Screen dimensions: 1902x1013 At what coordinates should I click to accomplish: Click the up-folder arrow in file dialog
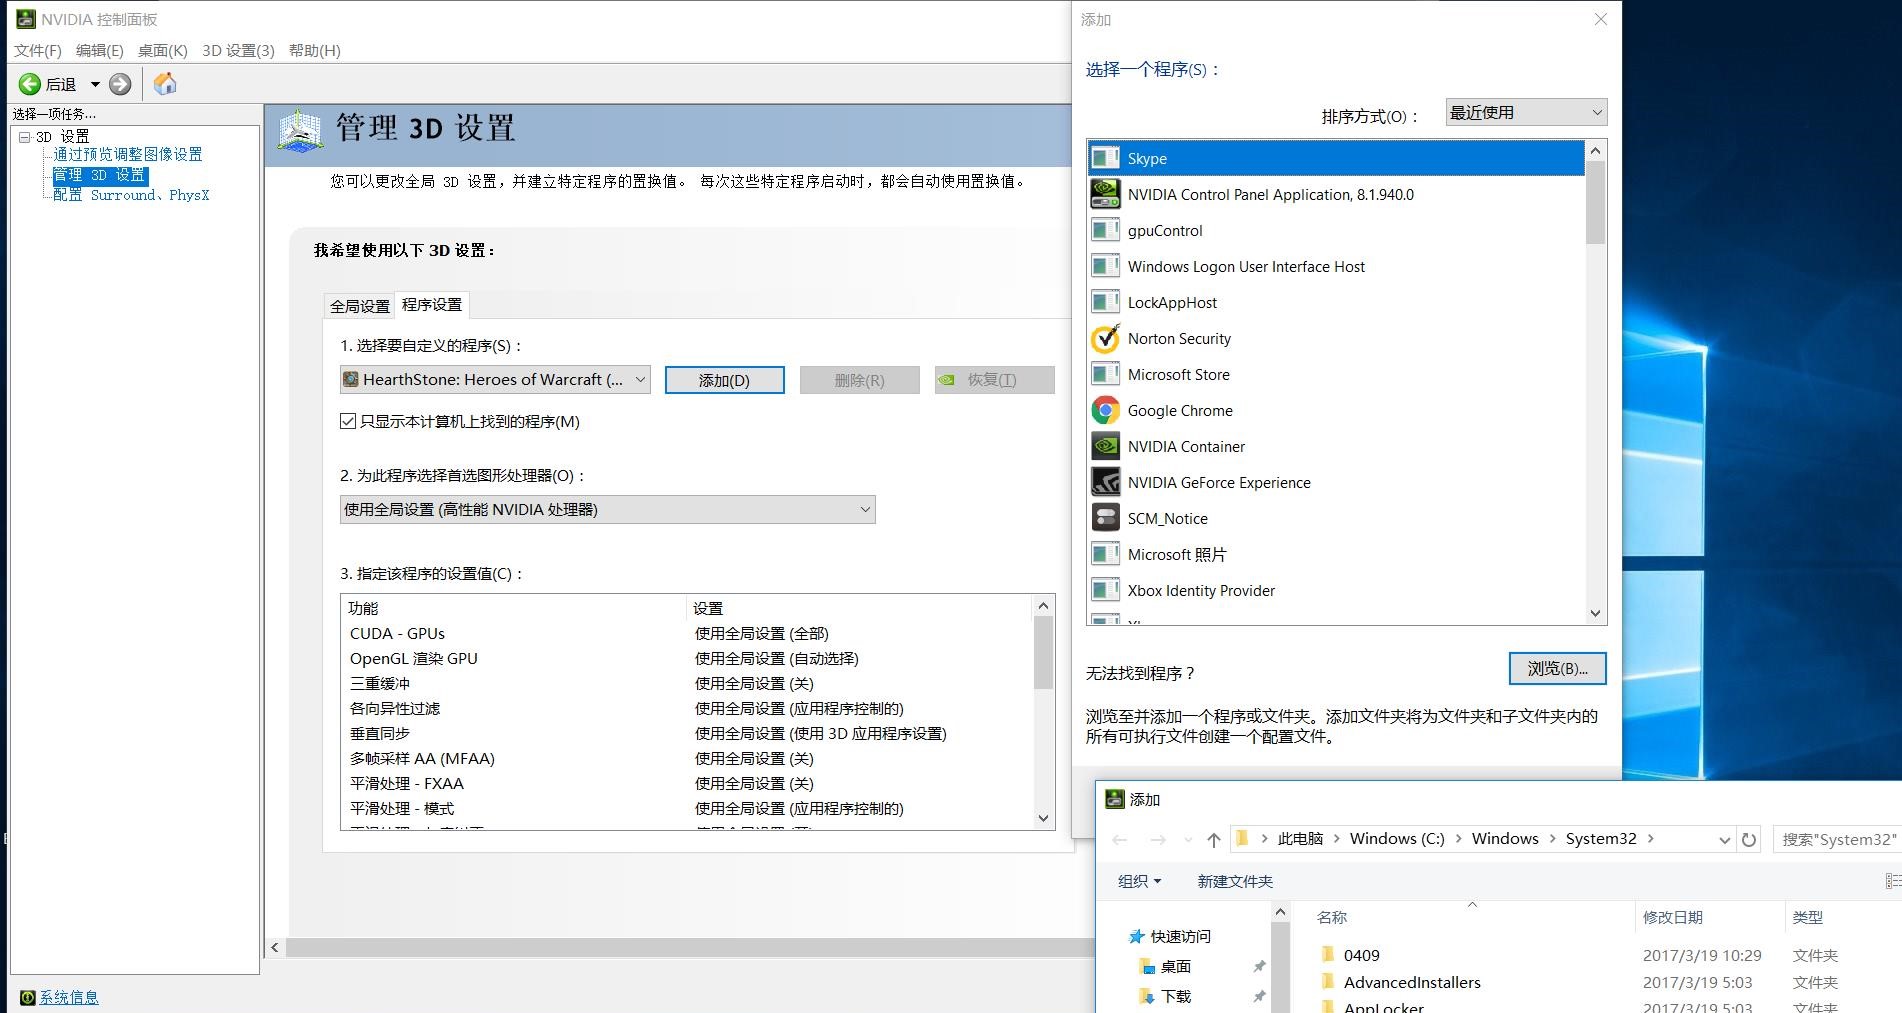1213,840
